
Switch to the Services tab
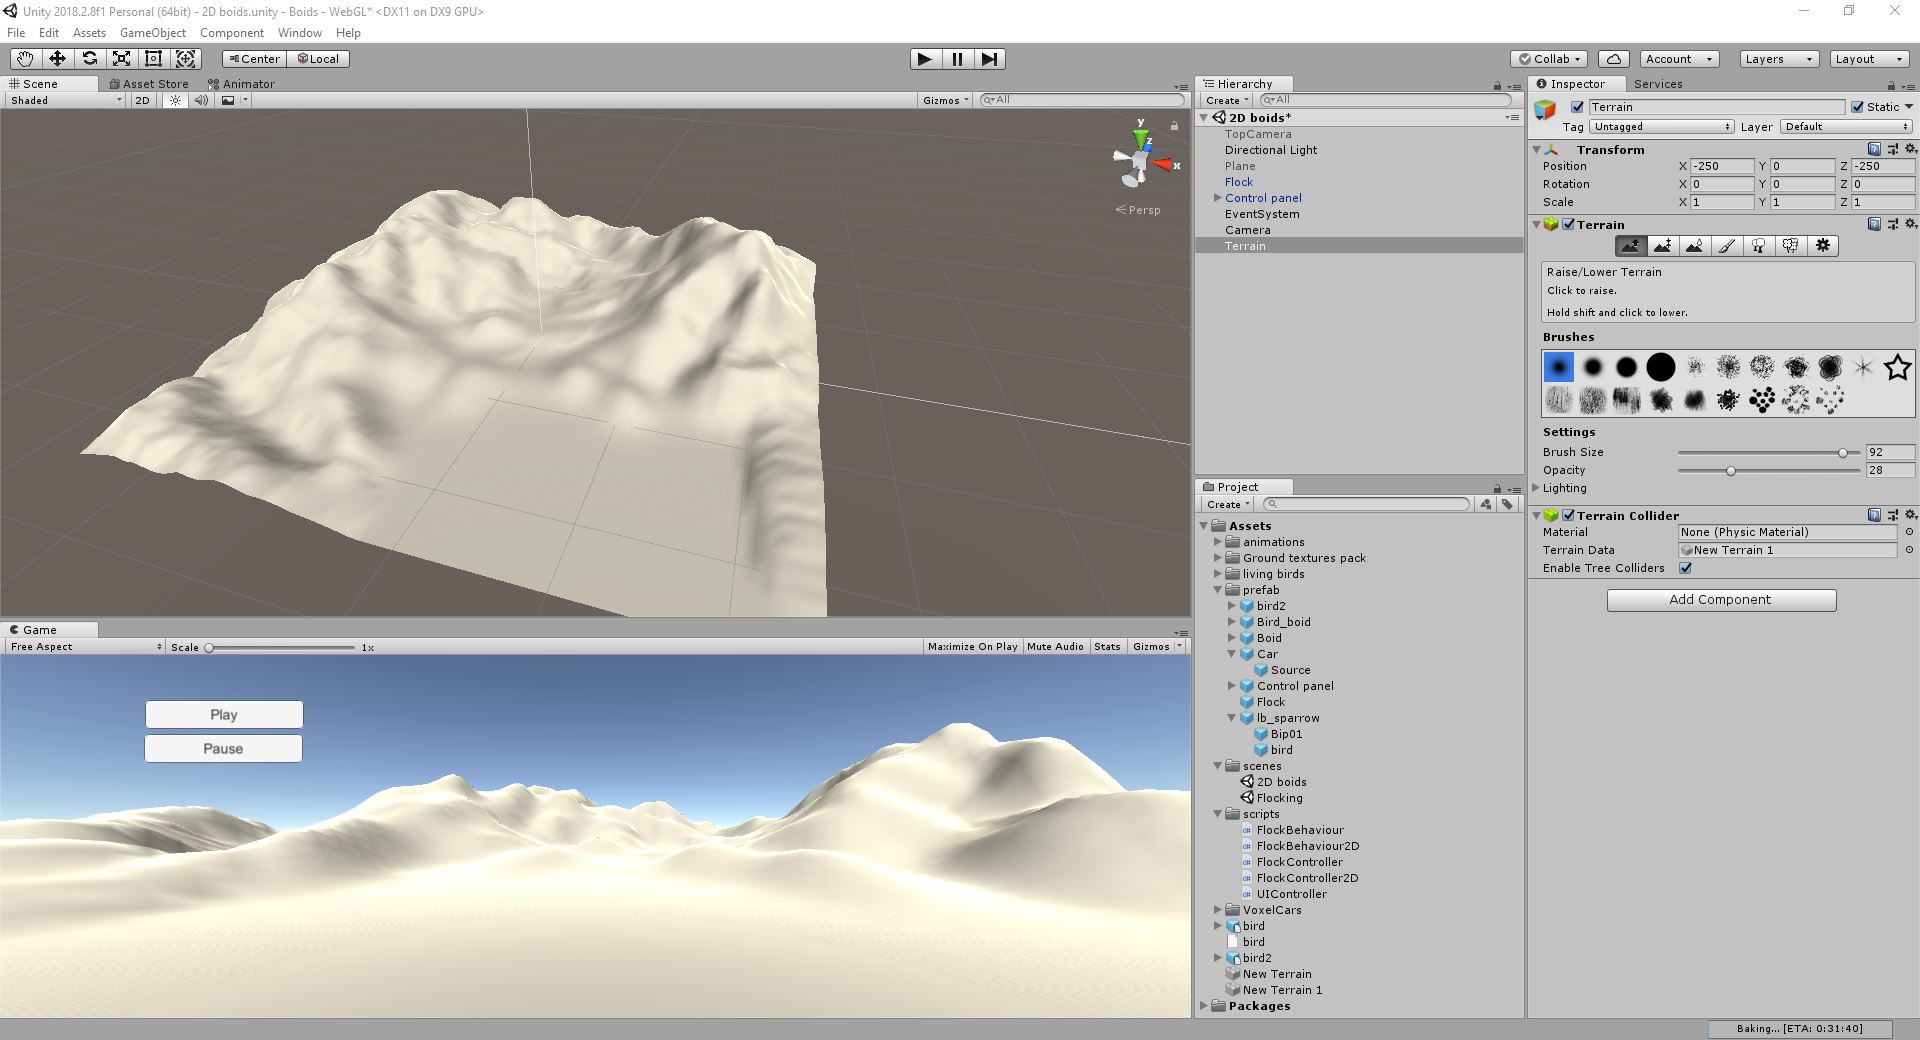coord(1658,84)
